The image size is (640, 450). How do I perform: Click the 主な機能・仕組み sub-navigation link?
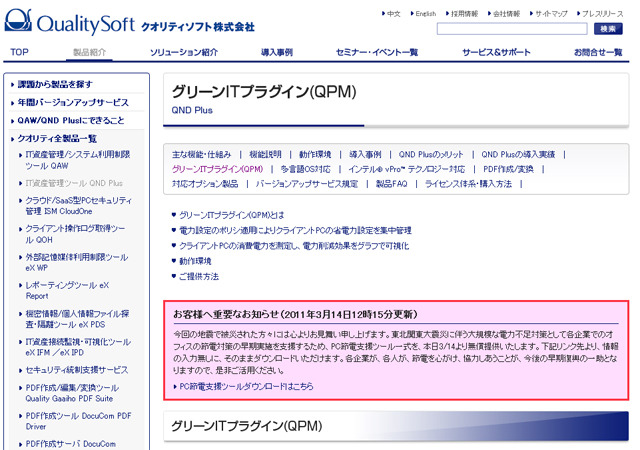pos(201,155)
